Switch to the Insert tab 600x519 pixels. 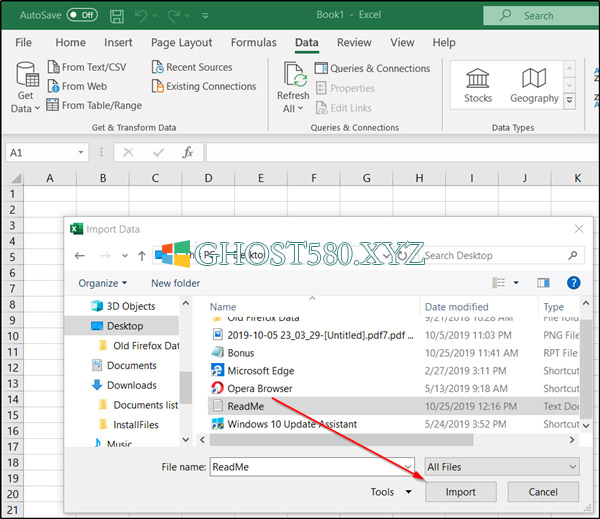pyautogui.click(x=118, y=42)
